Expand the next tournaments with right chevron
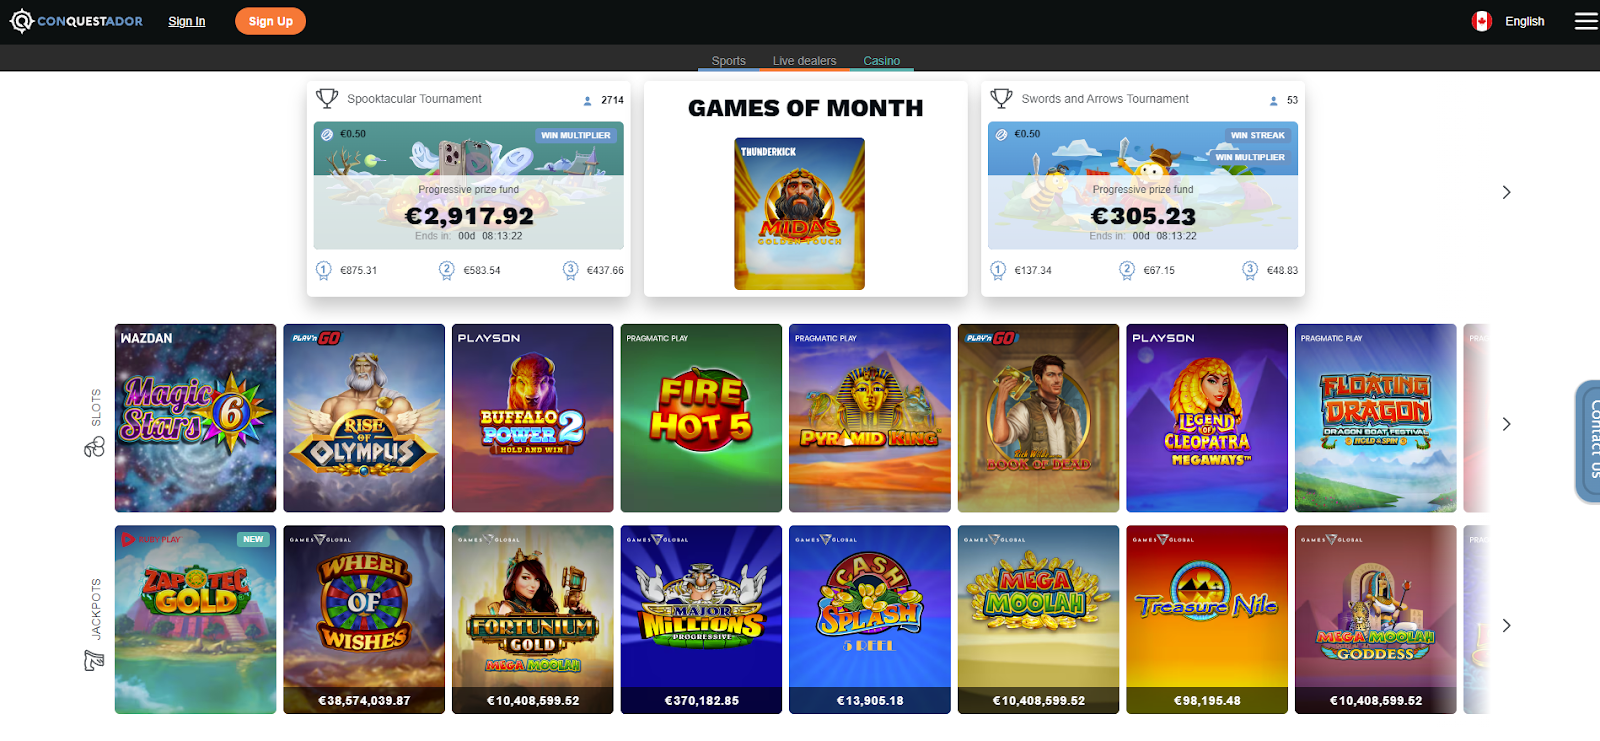The image size is (1600, 741). pos(1506,192)
